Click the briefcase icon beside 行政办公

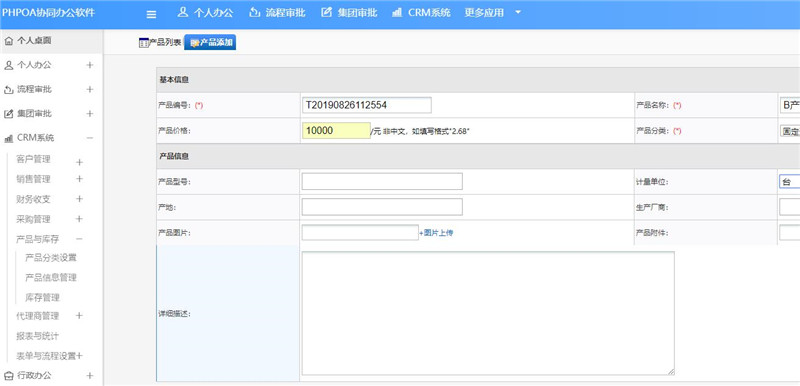(9, 376)
